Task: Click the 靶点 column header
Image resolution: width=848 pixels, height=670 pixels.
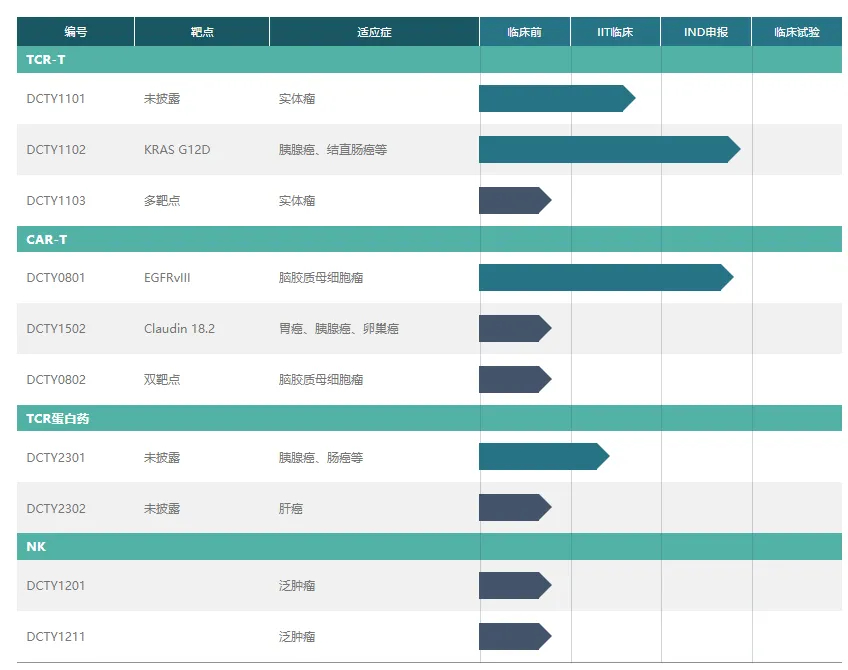Action: 201,31
